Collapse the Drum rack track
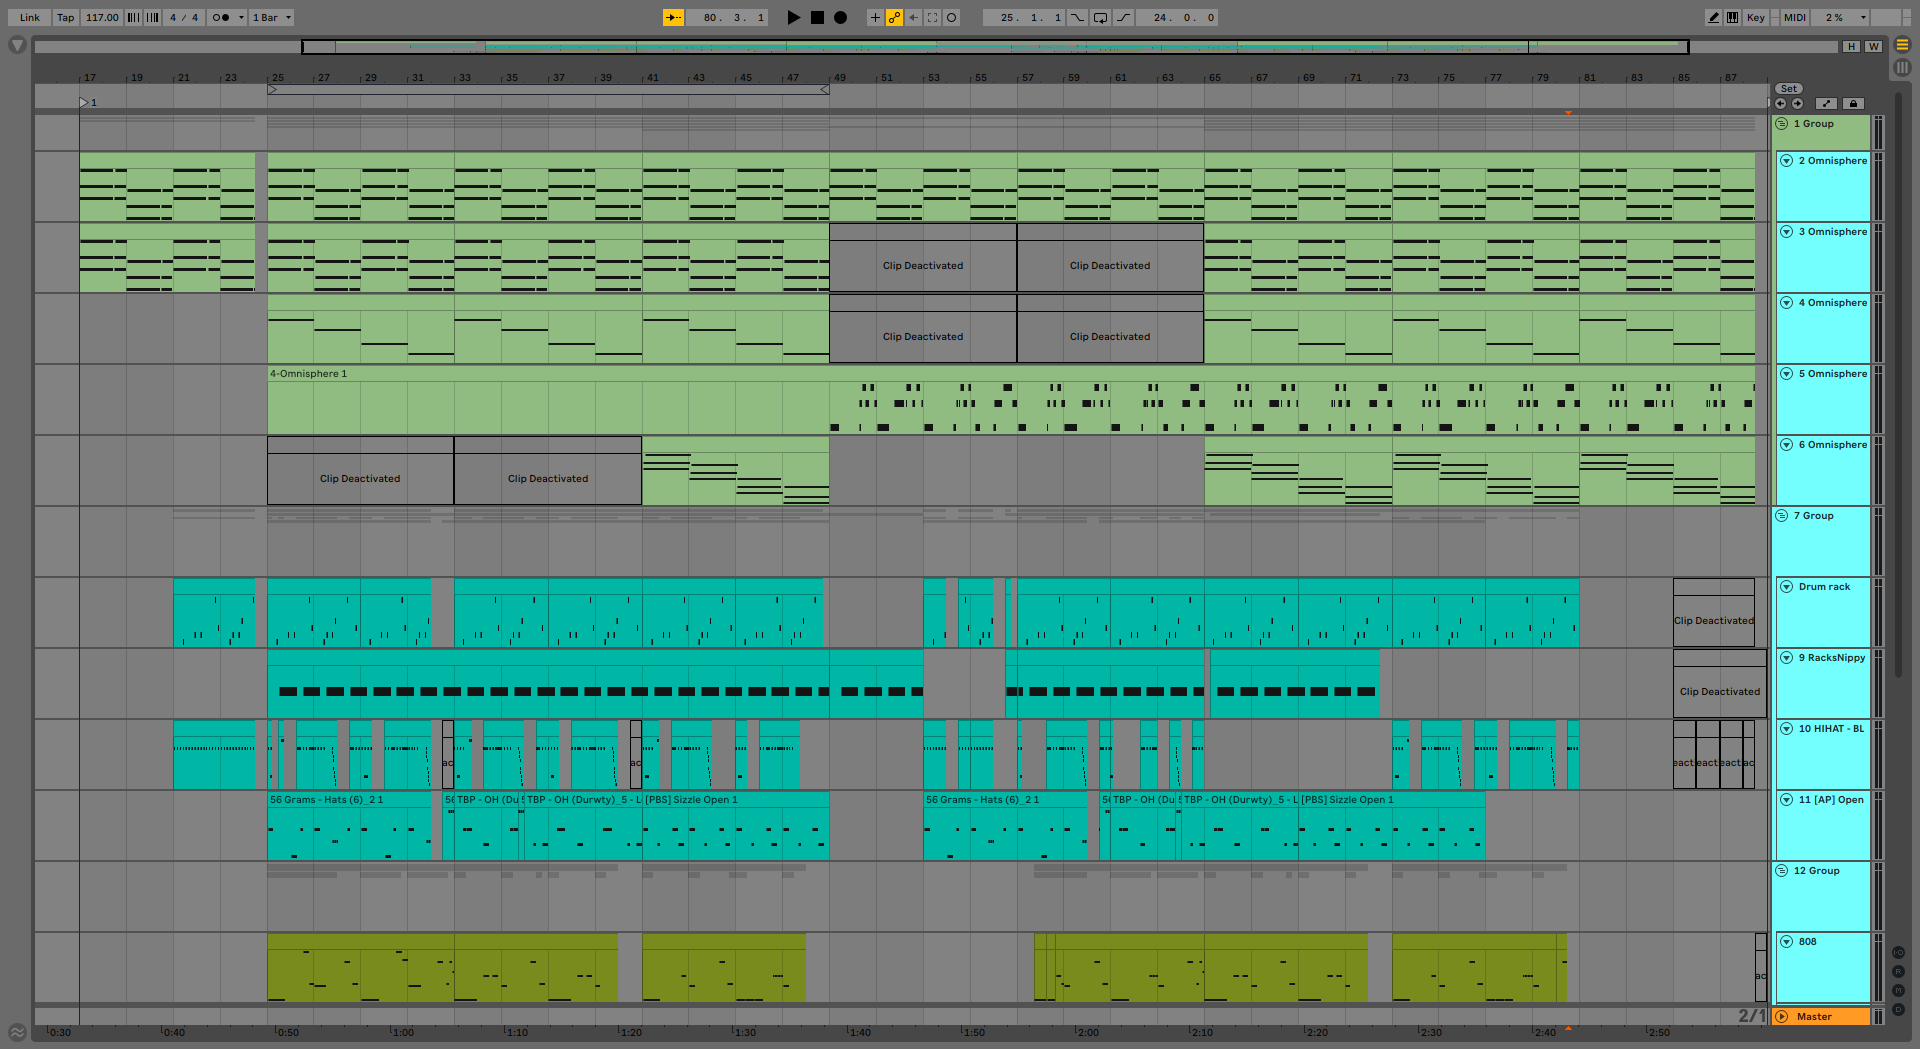This screenshot has height=1049, width=1920. (1787, 587)
